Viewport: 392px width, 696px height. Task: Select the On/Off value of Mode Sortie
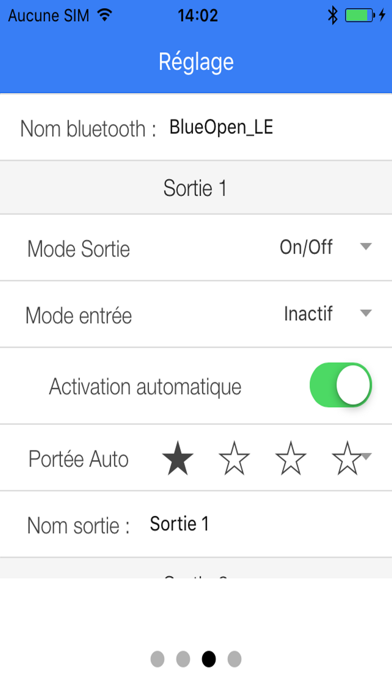click(x=306, y=247)
